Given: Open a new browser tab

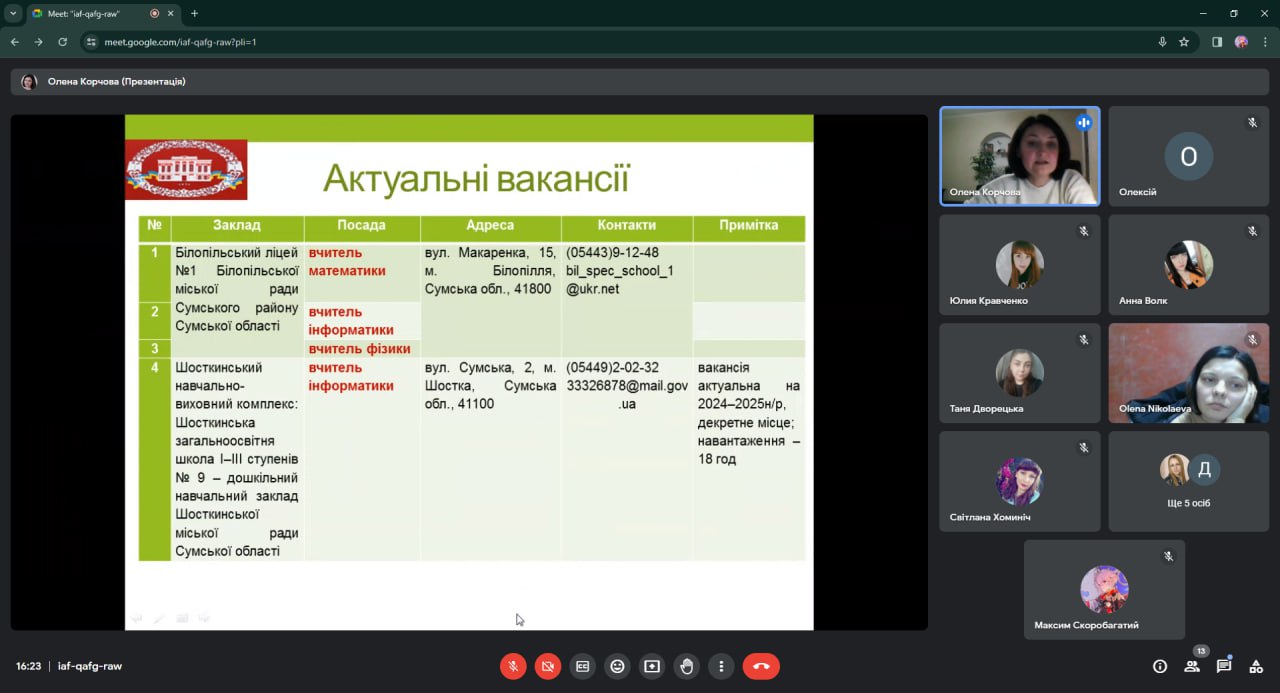Looking at the screenshot, I should 194,13.
